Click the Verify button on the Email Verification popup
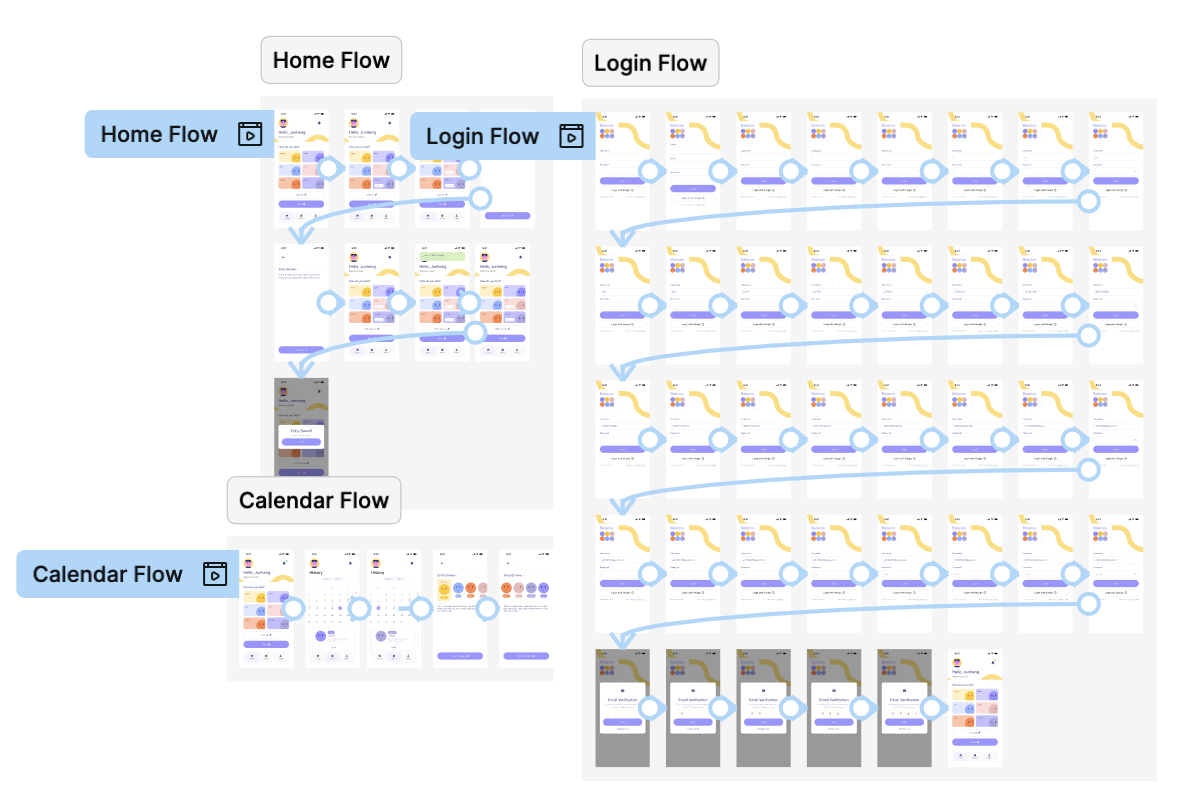The height and width of the screenshot is (804, 1178). 622,722
